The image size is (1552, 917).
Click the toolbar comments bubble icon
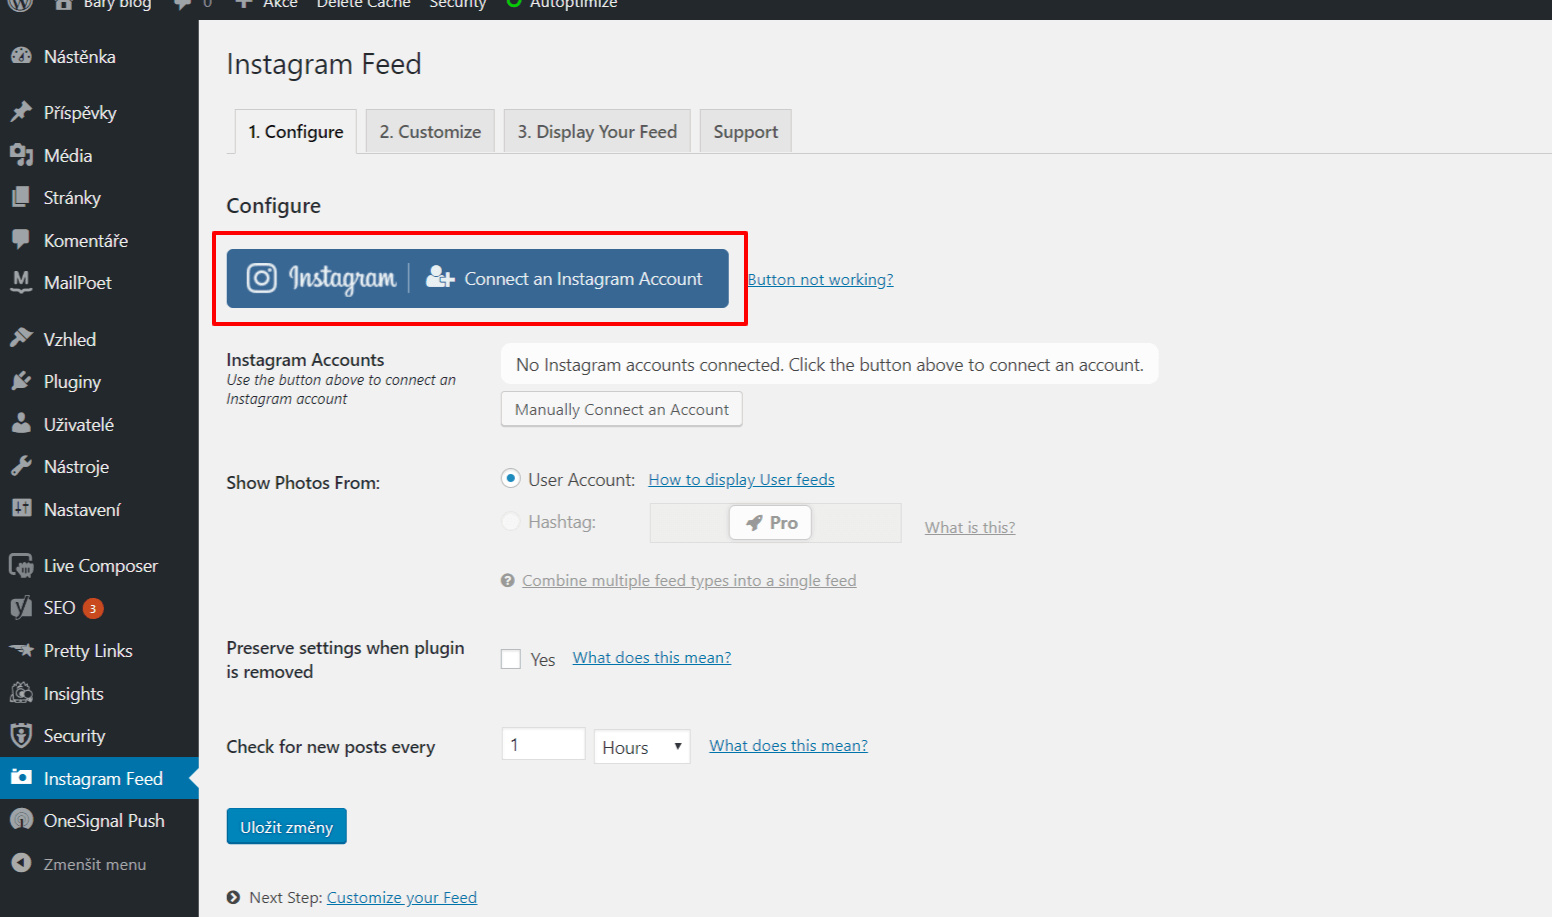(183, 3)
